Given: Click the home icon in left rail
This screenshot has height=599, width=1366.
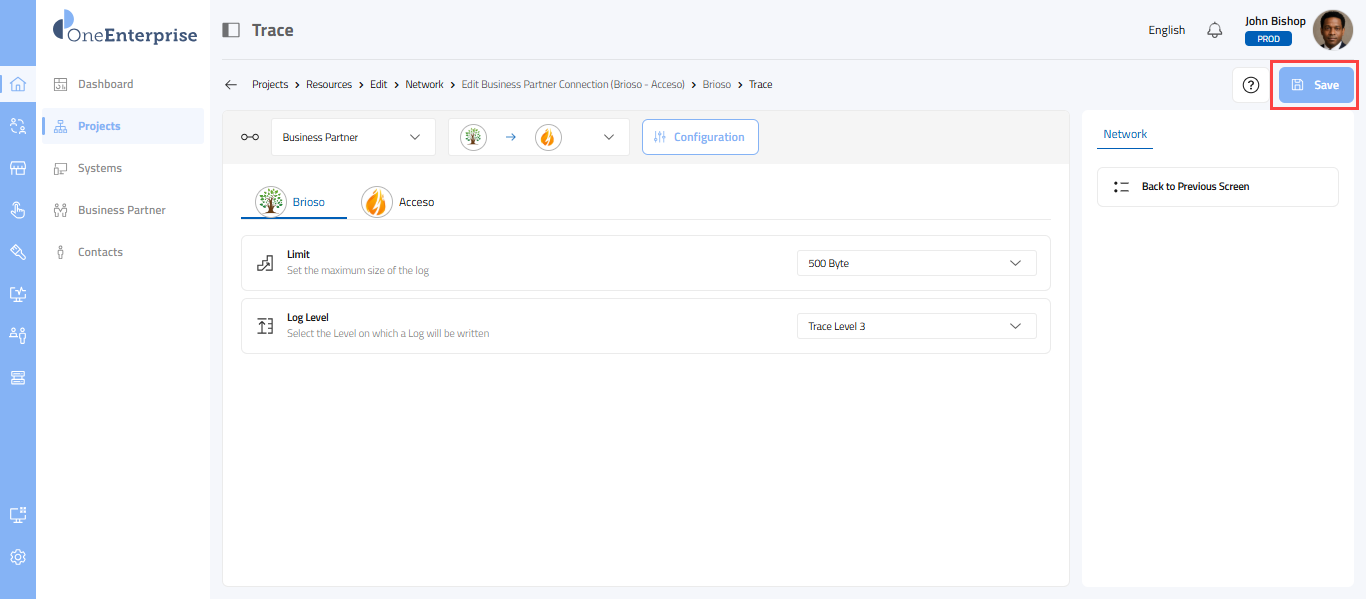Looking at the screenshot, I should click(18, 84).
